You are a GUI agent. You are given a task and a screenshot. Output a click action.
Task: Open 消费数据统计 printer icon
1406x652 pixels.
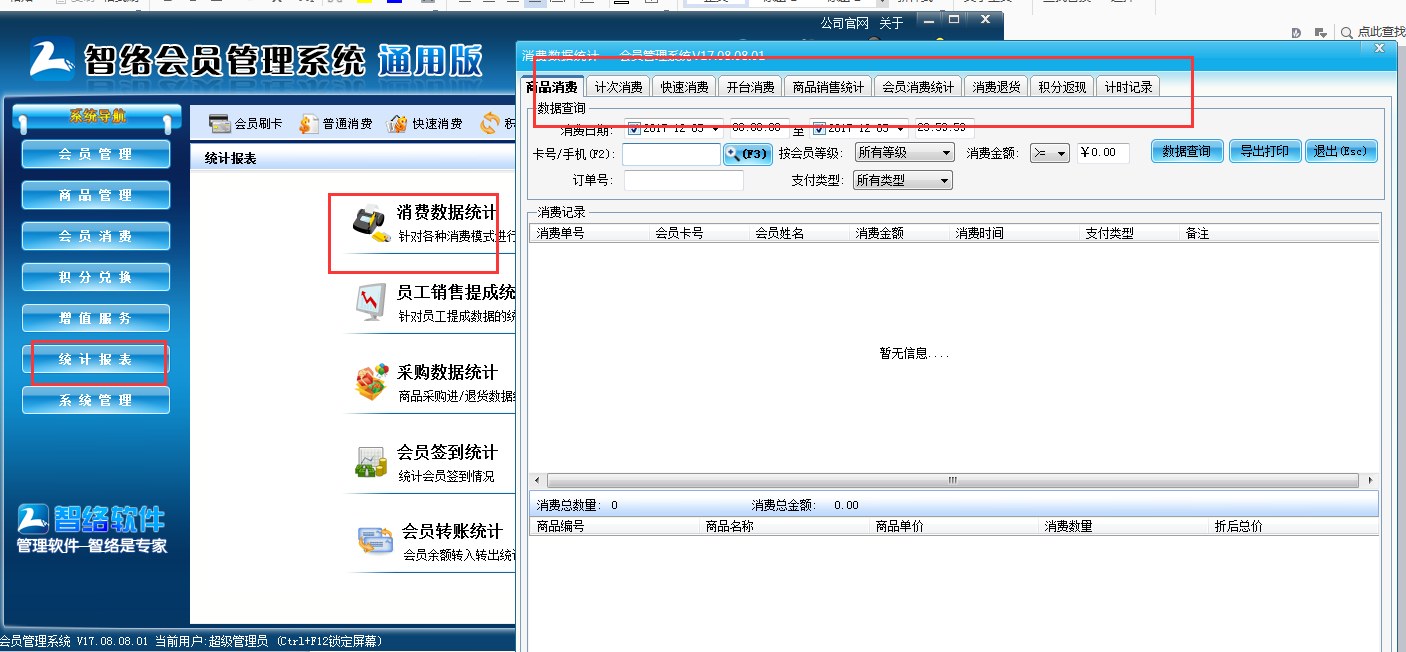(369, 221)
